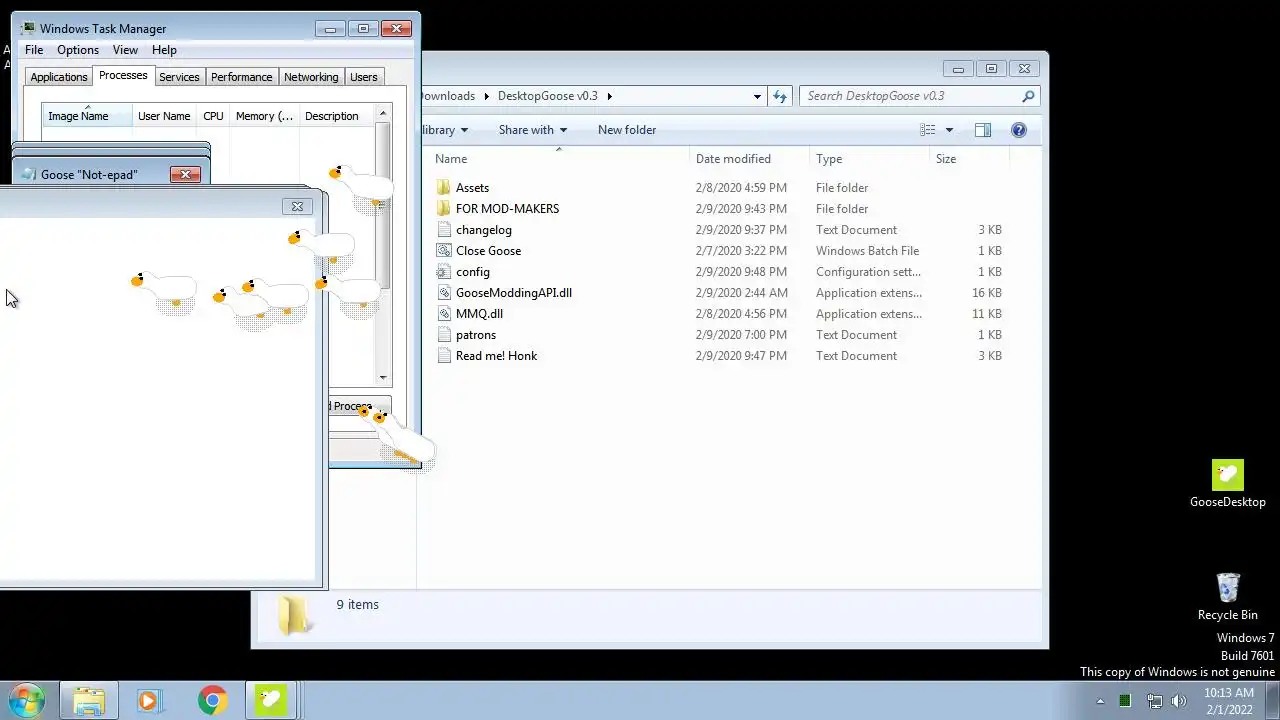Open the view options dropdown arrow

949,130
